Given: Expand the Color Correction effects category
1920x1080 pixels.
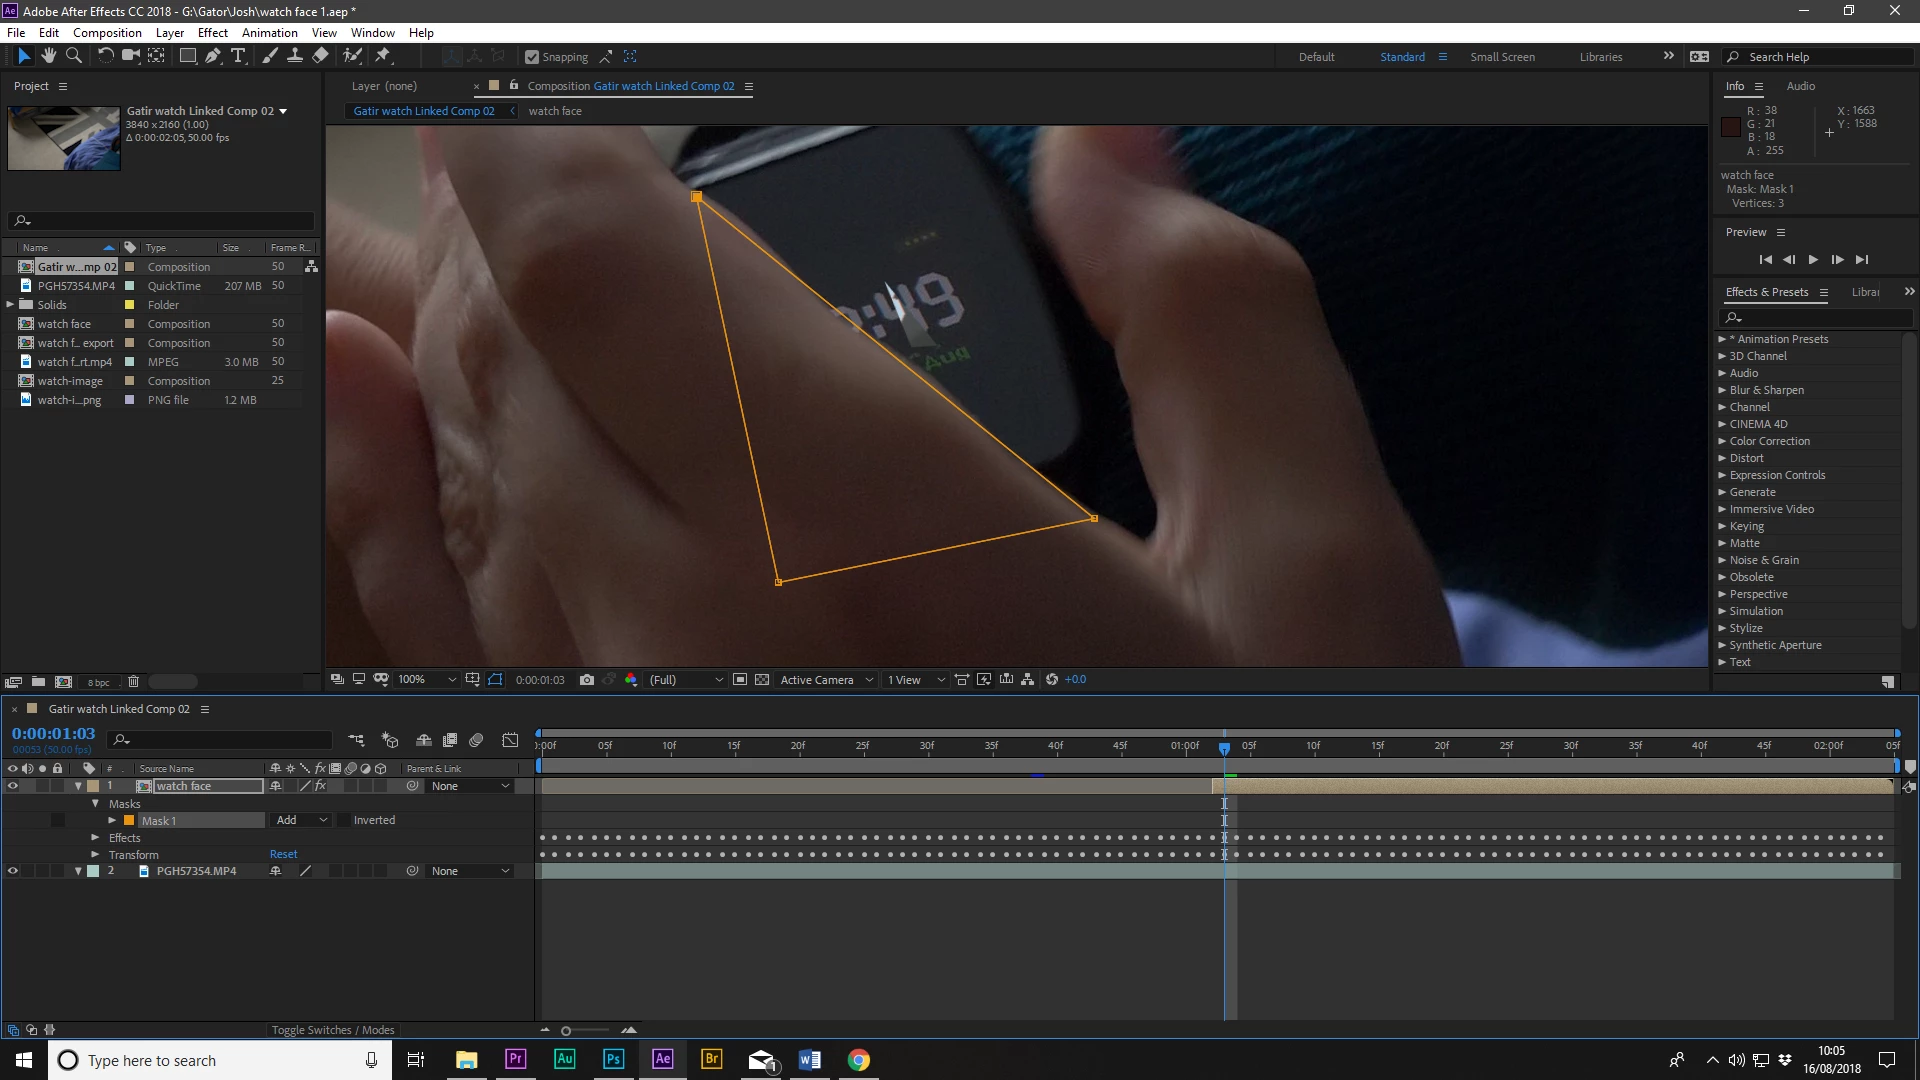Looking at the screenshot, I should point(1722,441).
